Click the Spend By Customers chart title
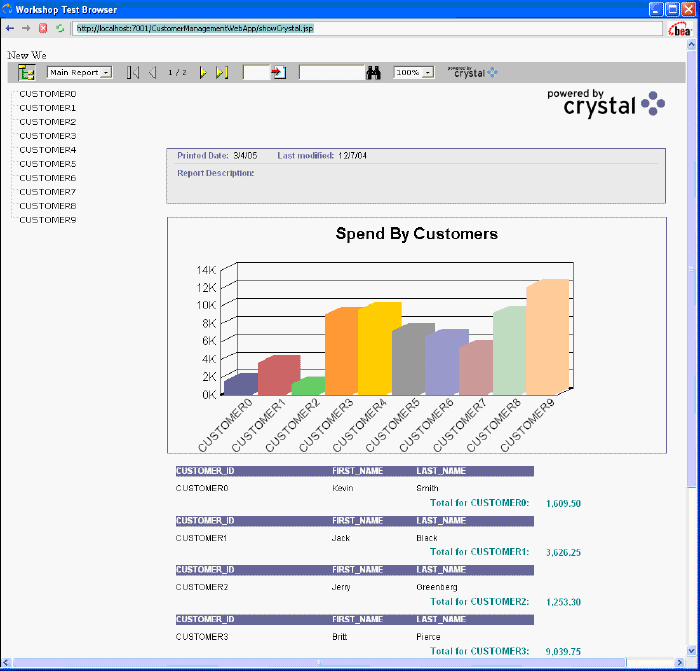 click(x=417, y=233)
